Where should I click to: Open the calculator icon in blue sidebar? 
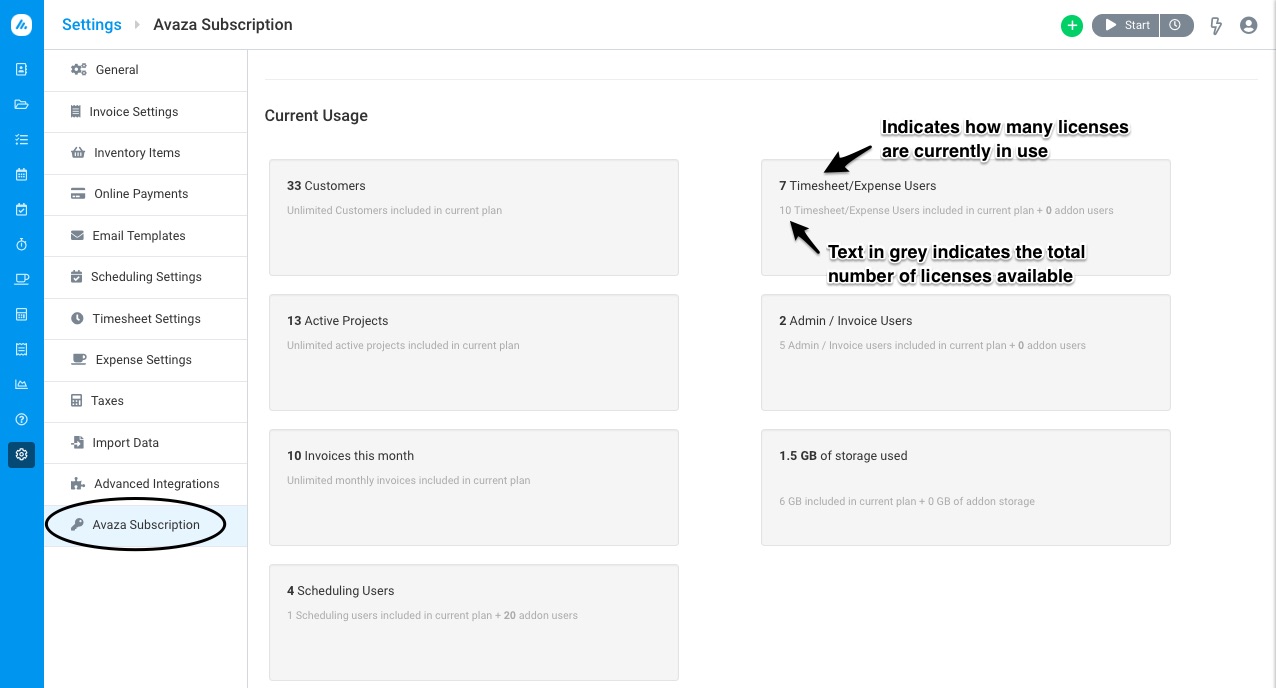click(x=22, y=315)
